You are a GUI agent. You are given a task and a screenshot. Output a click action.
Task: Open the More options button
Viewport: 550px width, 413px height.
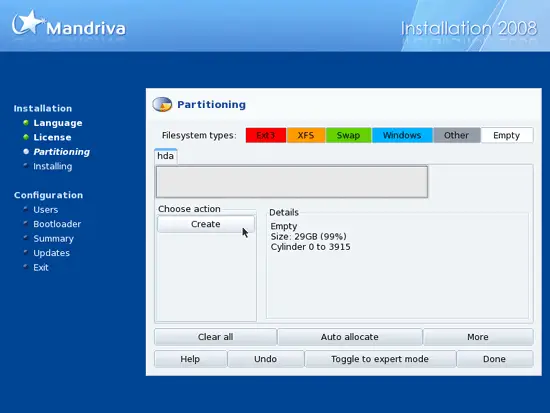(478, 337)
